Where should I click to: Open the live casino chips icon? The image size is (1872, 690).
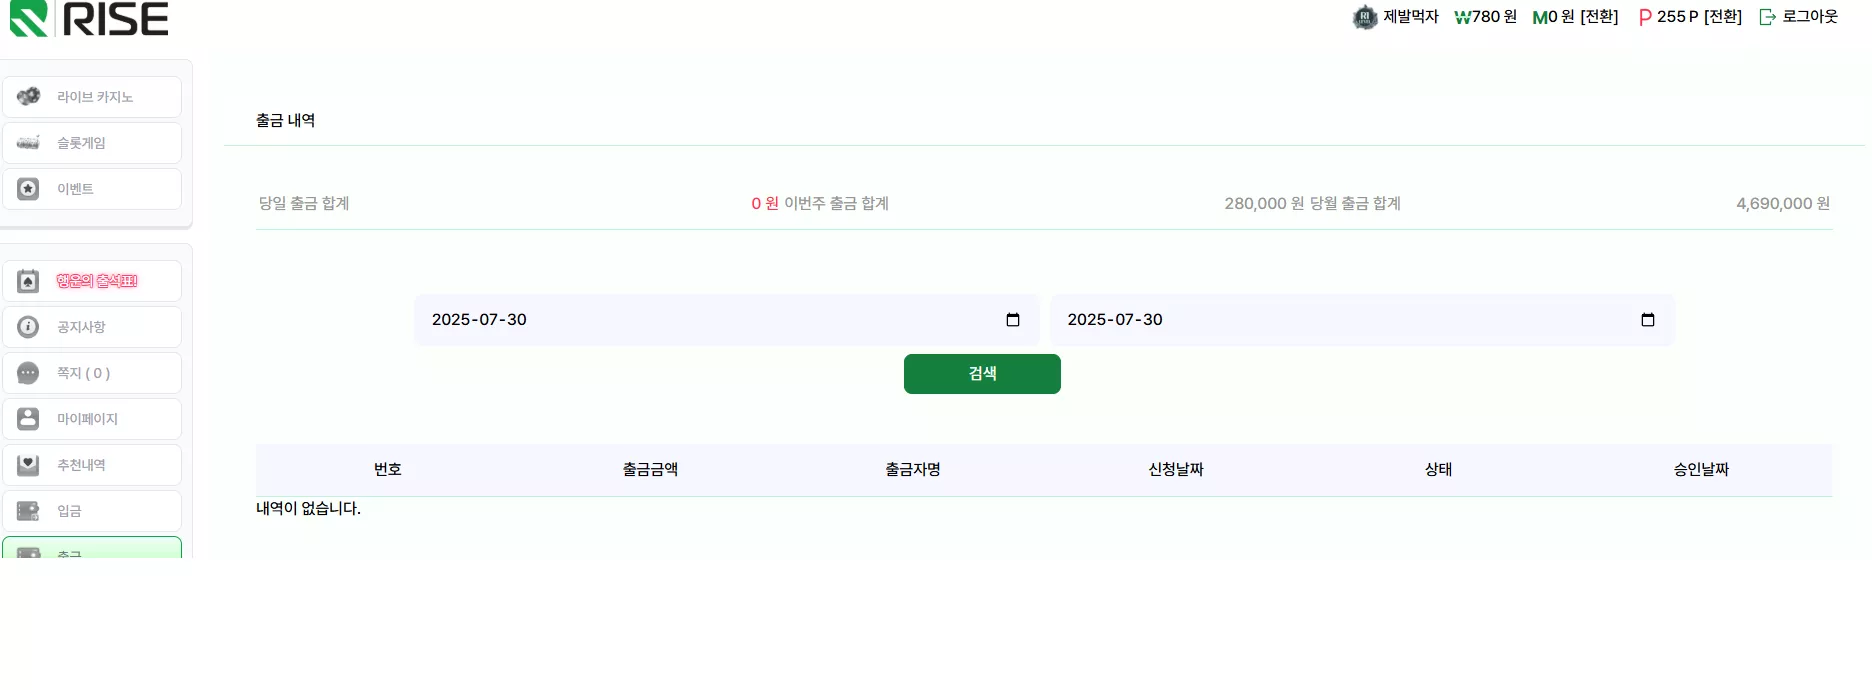(x=28, y=96)
